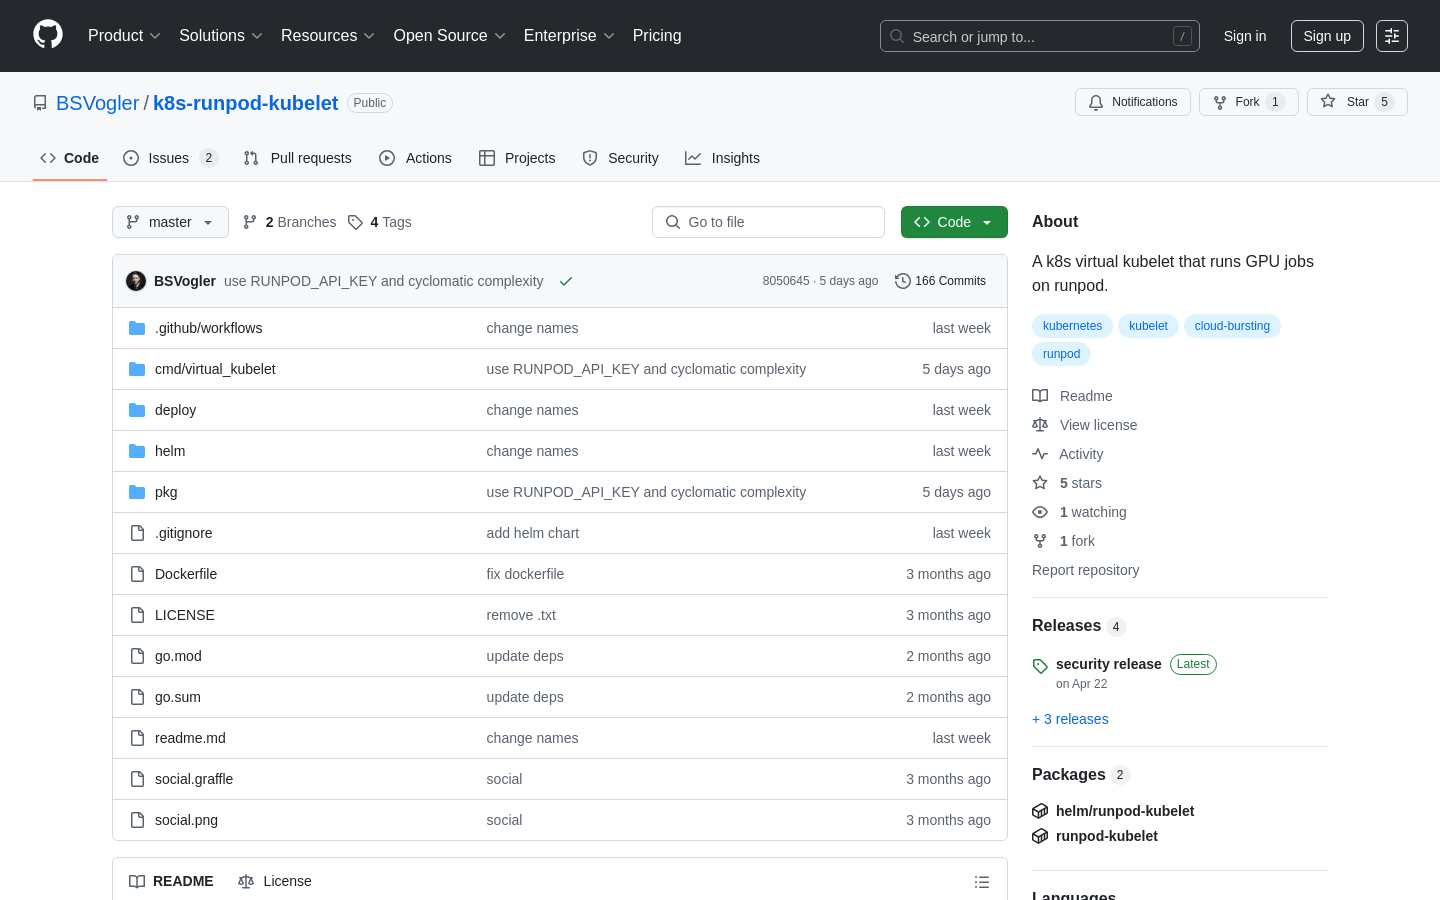Click the kubernetes topic tag
Image resolution: width=1440 pixels, height=900 pixels.
[1072, 326]
